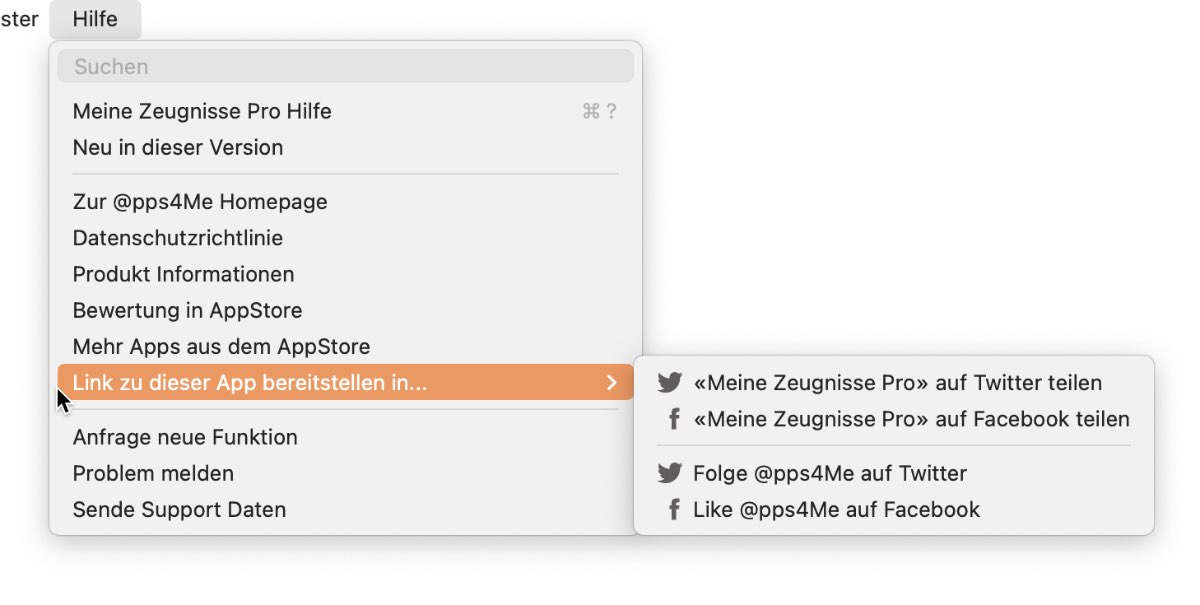Choose Produkt Informationen
The image size is (1200, 605).
(346, 274)
